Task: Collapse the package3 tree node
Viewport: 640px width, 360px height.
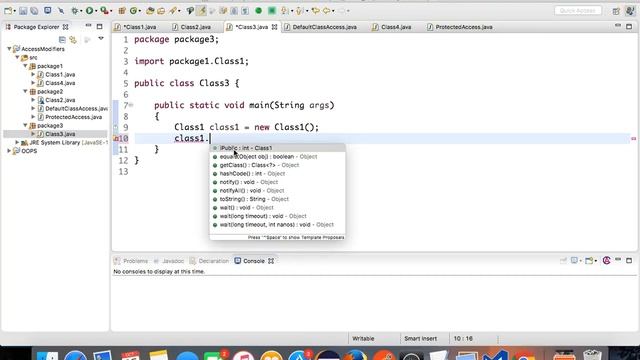Action: click(x=25, y=125)
